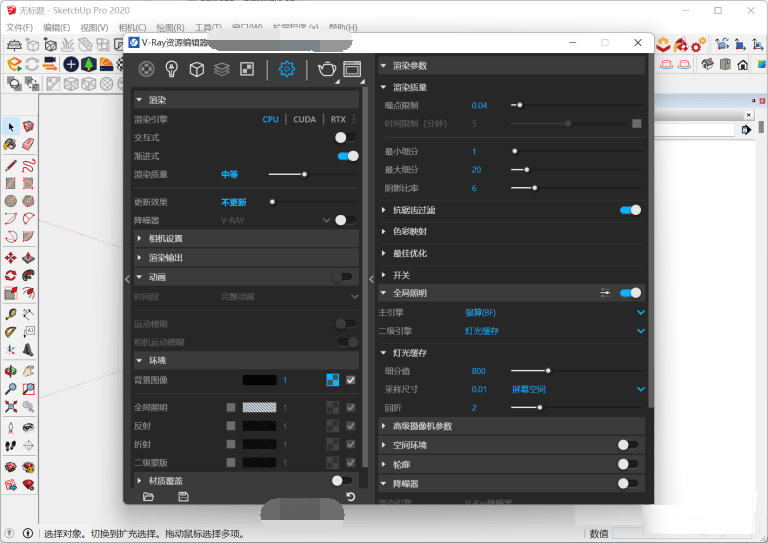The image size is (768, 543).
Task: Select the Circle tool
Action: 10,201
